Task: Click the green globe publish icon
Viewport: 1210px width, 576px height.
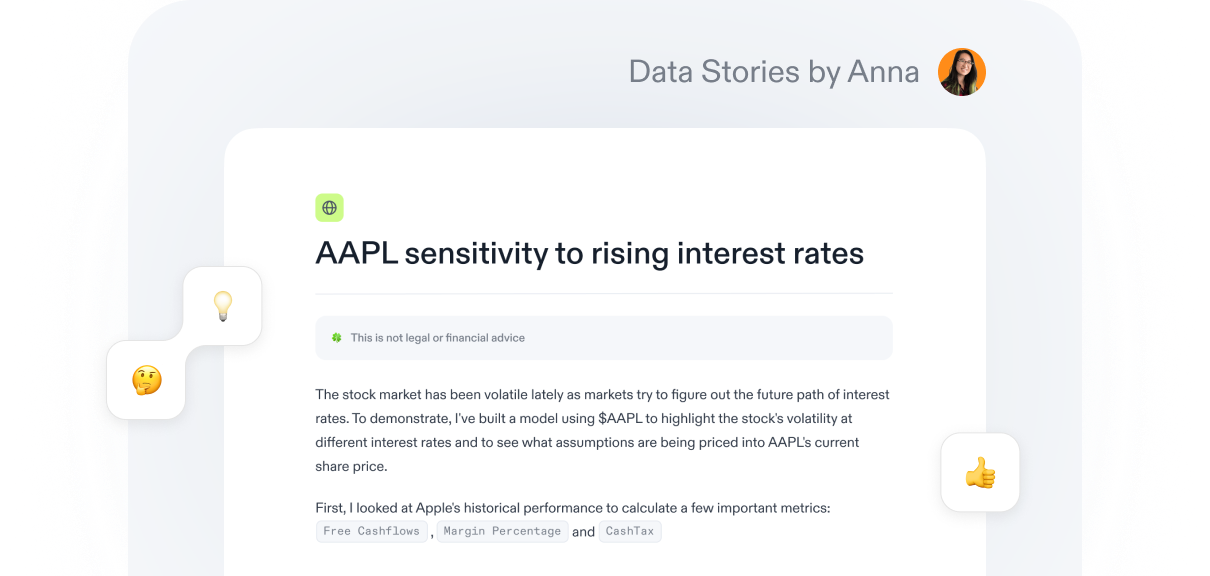Action: (329, 208)
